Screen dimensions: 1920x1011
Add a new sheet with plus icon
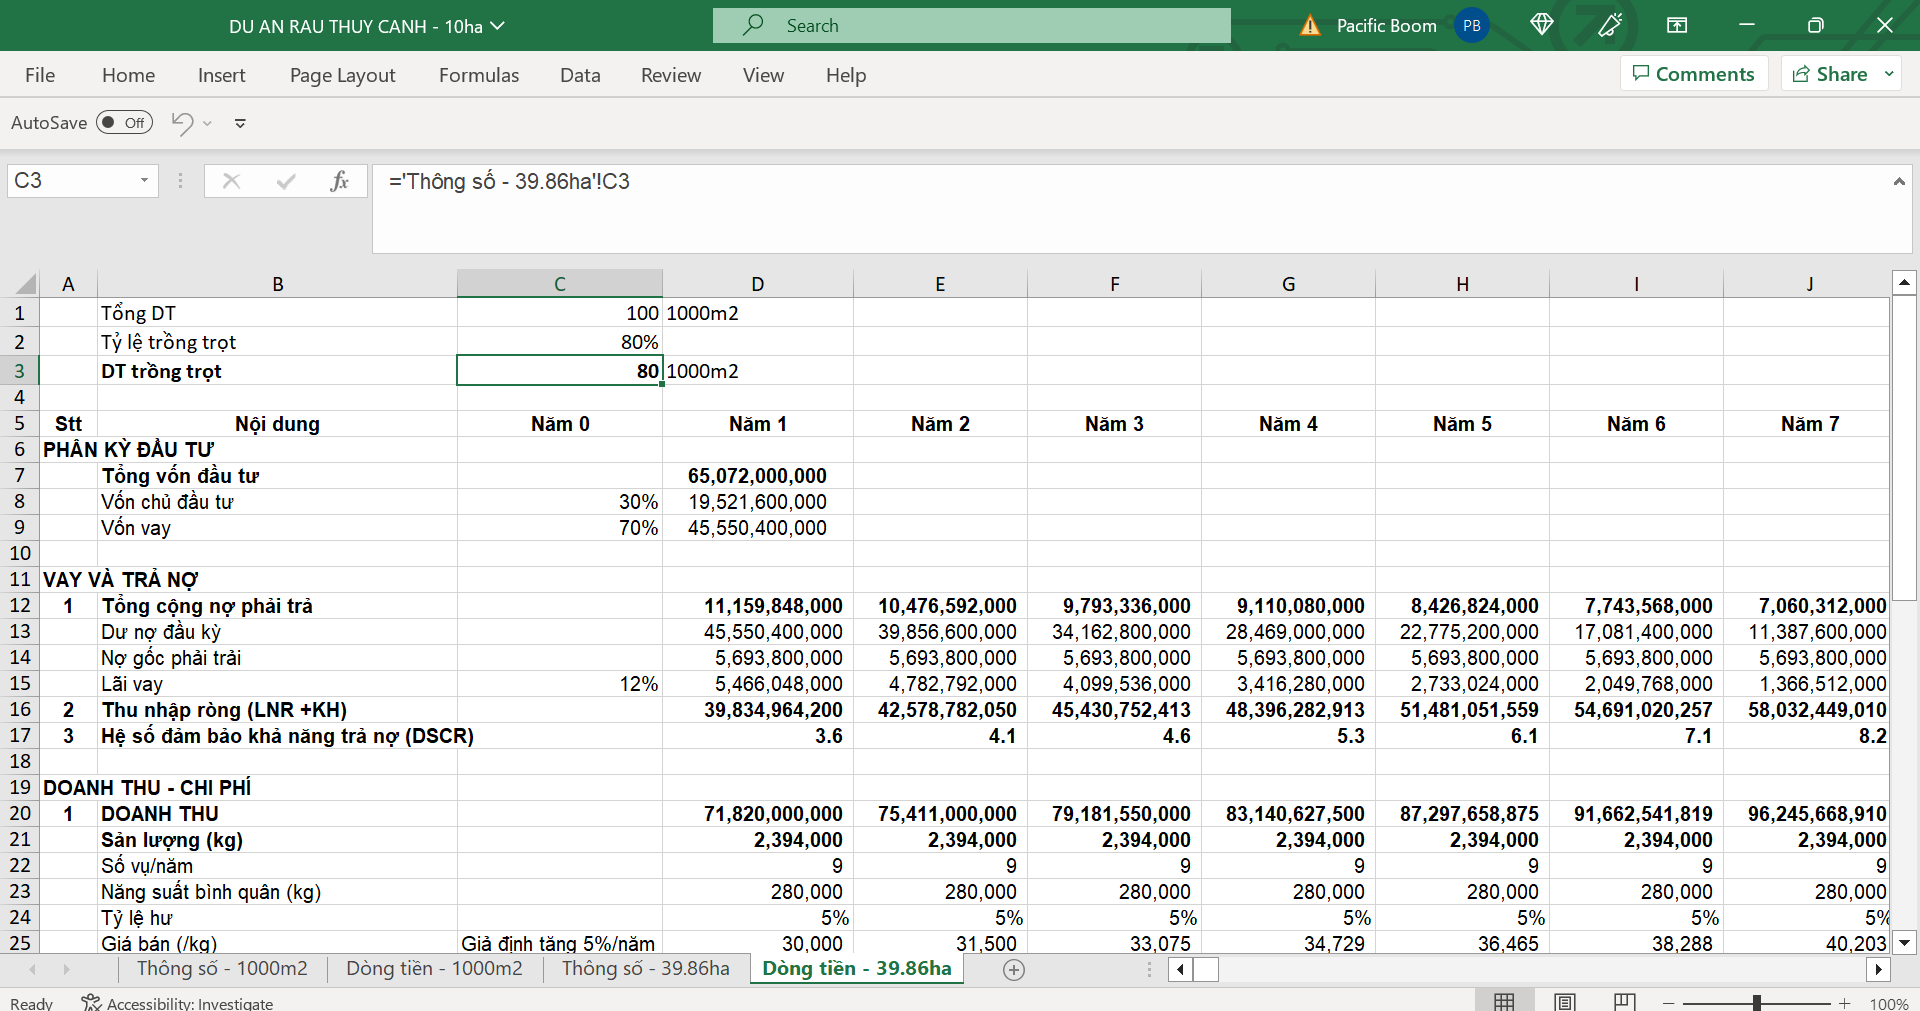tap(1014, 969)
